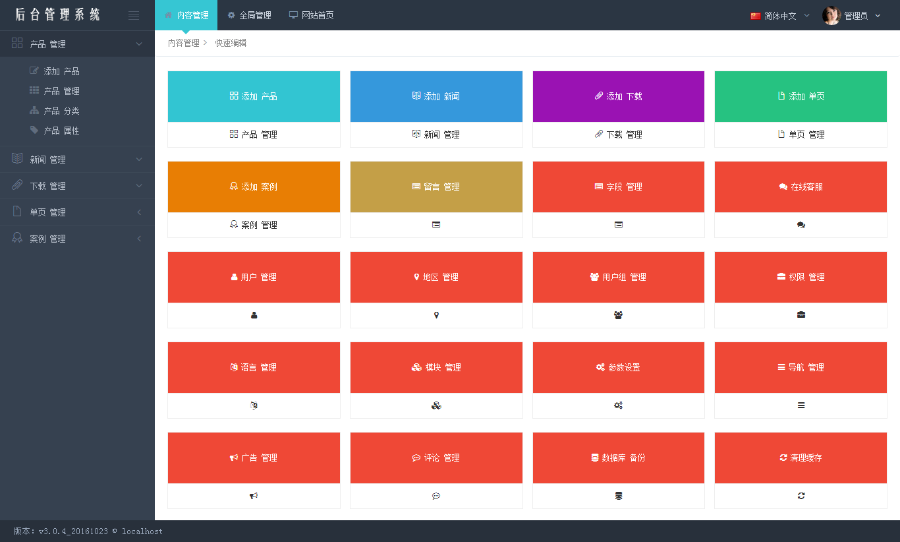Screen dimensions: 900x542
Task: Click the 参数设置 red tile
Action: click(618, 367)
